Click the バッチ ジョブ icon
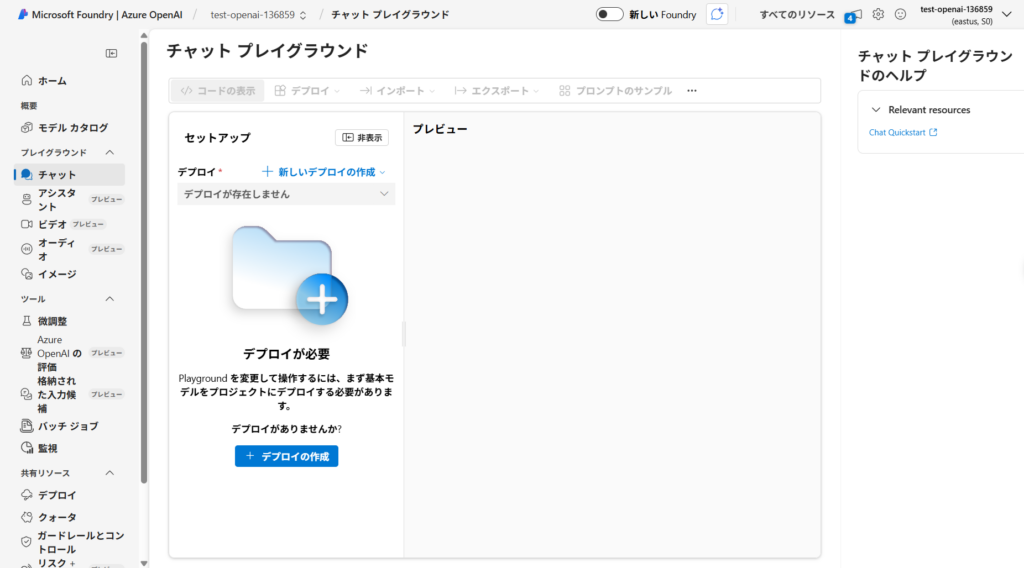The height and width of the screenshot is (568, 1024). coord(27,426)
